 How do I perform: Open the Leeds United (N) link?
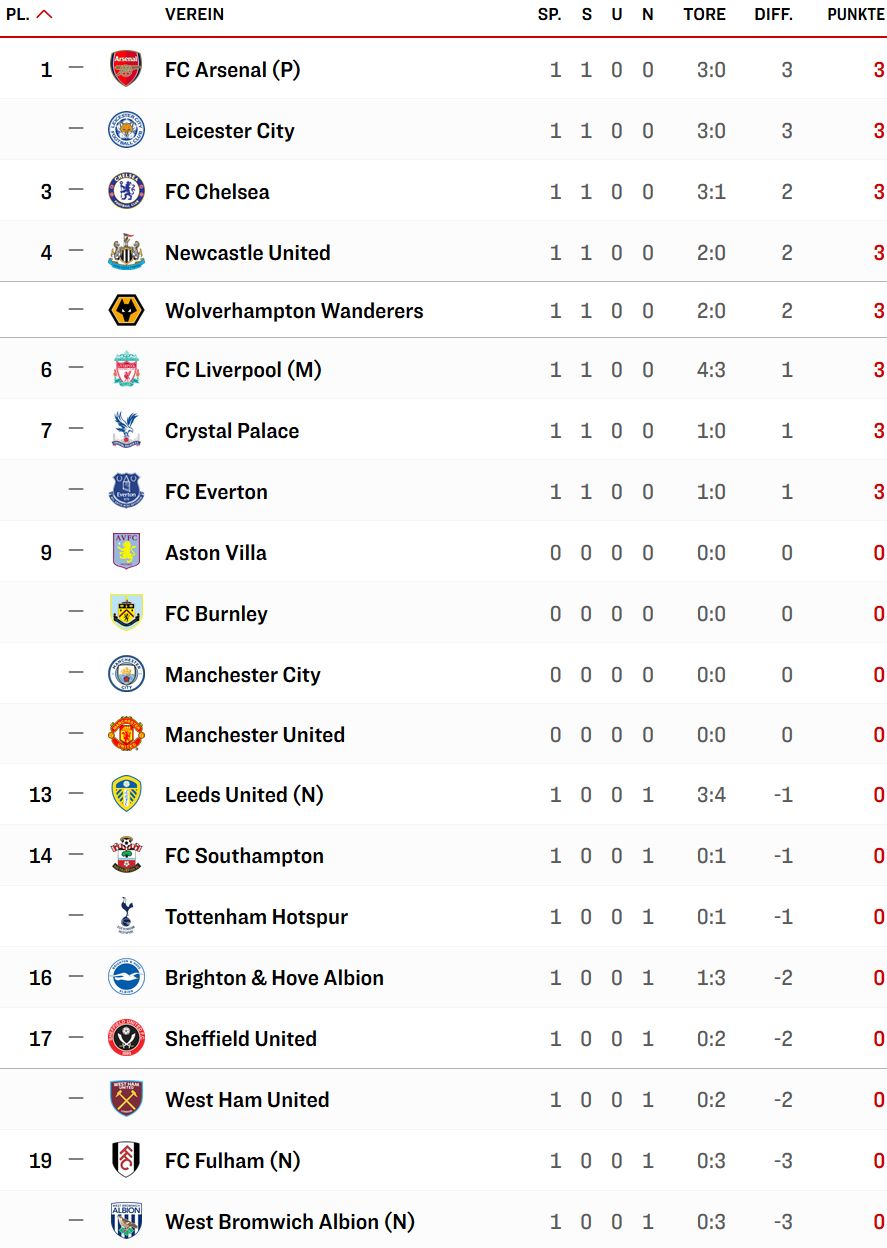244,795
